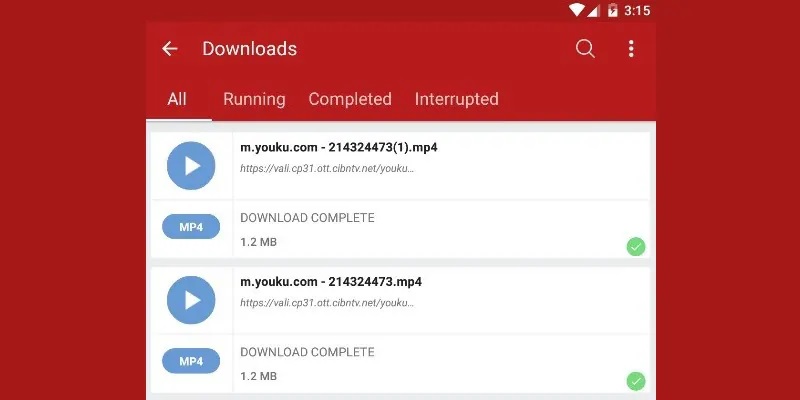Open search with the magnifier icon
The image size is (800, 400).
point(585,49)
